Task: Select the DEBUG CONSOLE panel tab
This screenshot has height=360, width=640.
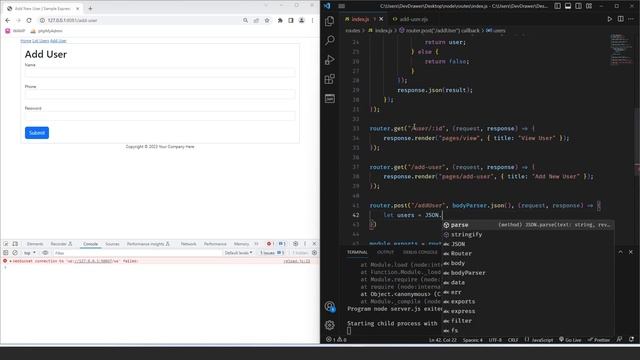Action: pyautogui.click(x=420, y=252)
